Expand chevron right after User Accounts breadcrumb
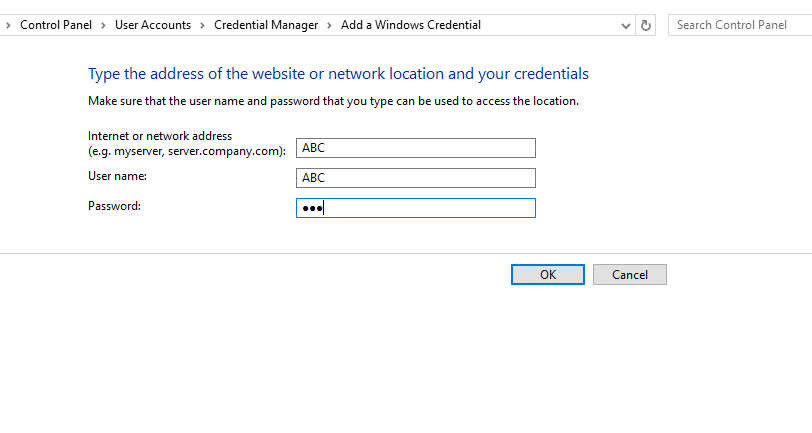This screenshot has width=812, height=433. pyautogui.click(x=202, y=25)
